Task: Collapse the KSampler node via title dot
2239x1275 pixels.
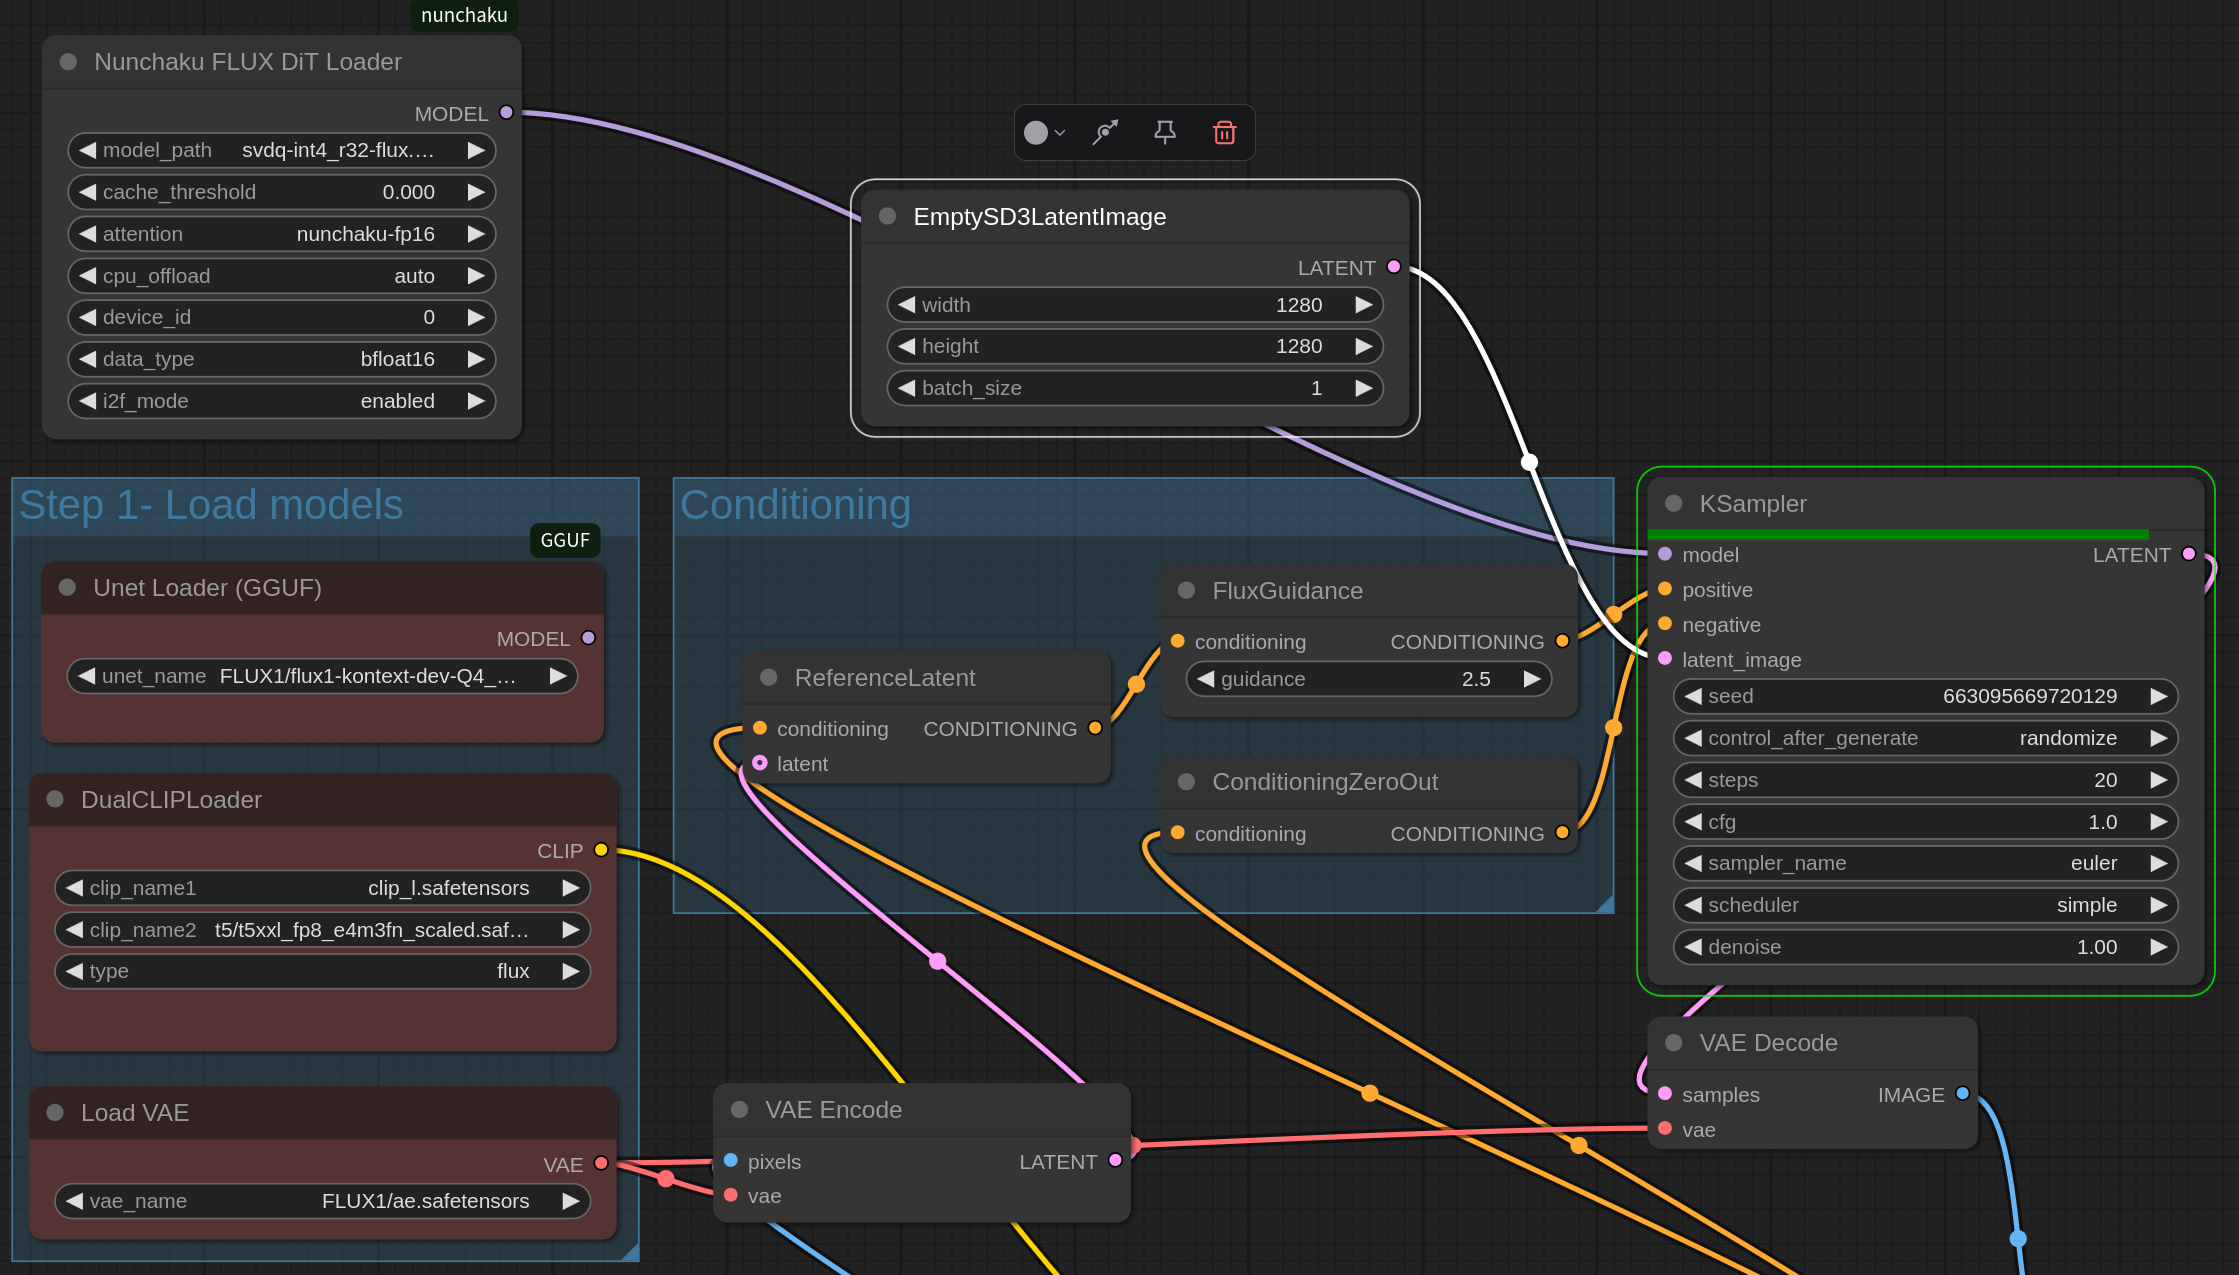Action: pyautogui.click(x=1673, y=504)
